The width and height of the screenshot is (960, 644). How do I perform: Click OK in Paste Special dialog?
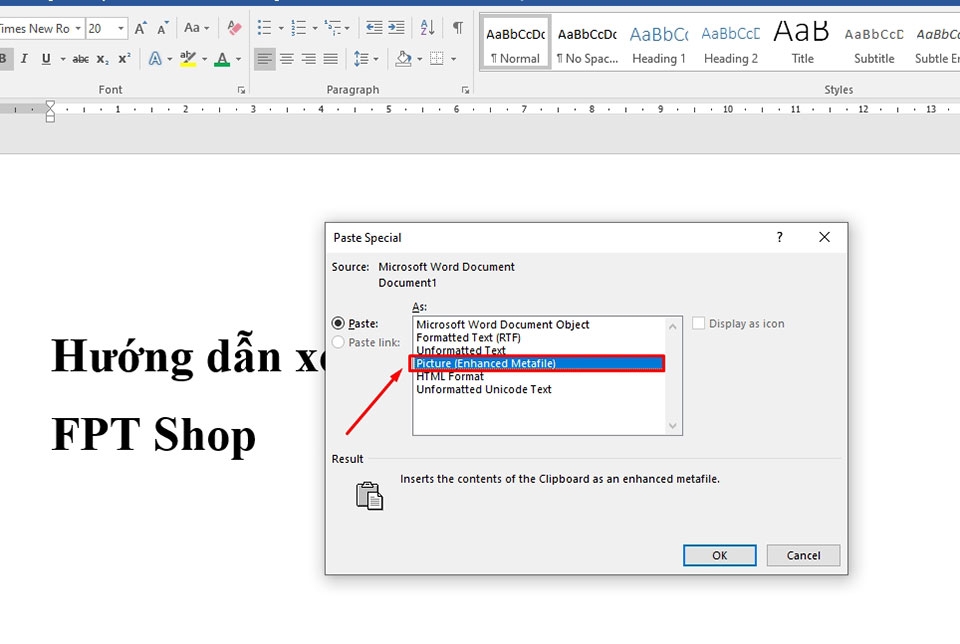point(719,555)
